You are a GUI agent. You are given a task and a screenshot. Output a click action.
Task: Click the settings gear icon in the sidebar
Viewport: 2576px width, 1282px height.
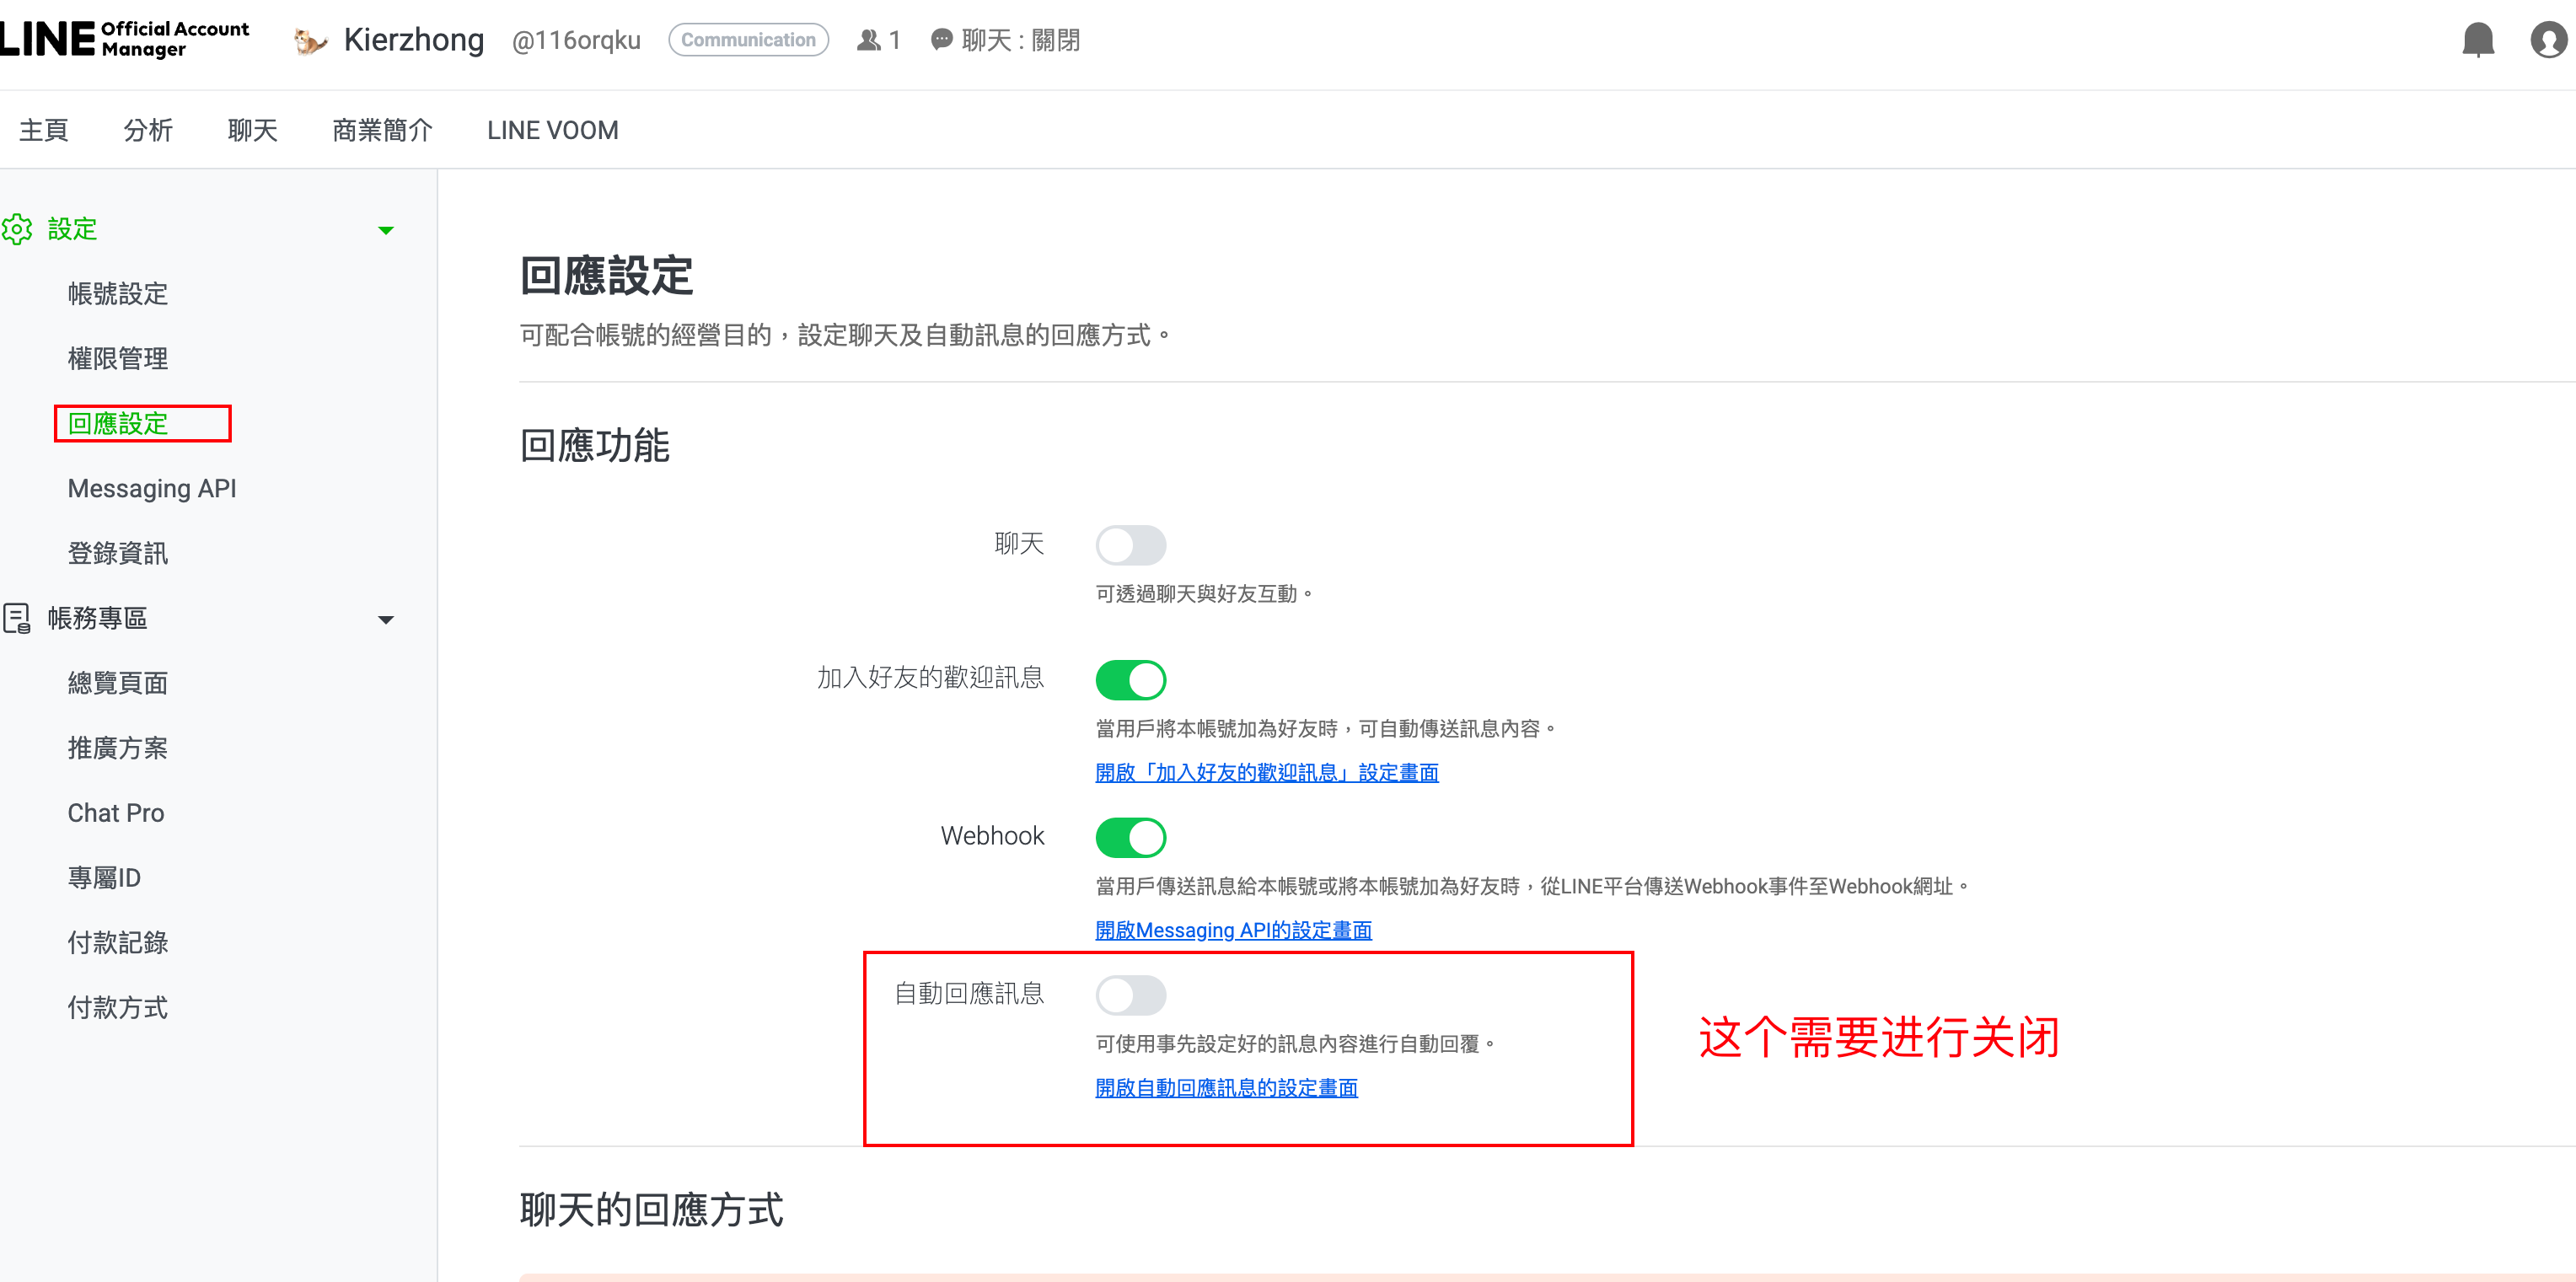(17, 229)
